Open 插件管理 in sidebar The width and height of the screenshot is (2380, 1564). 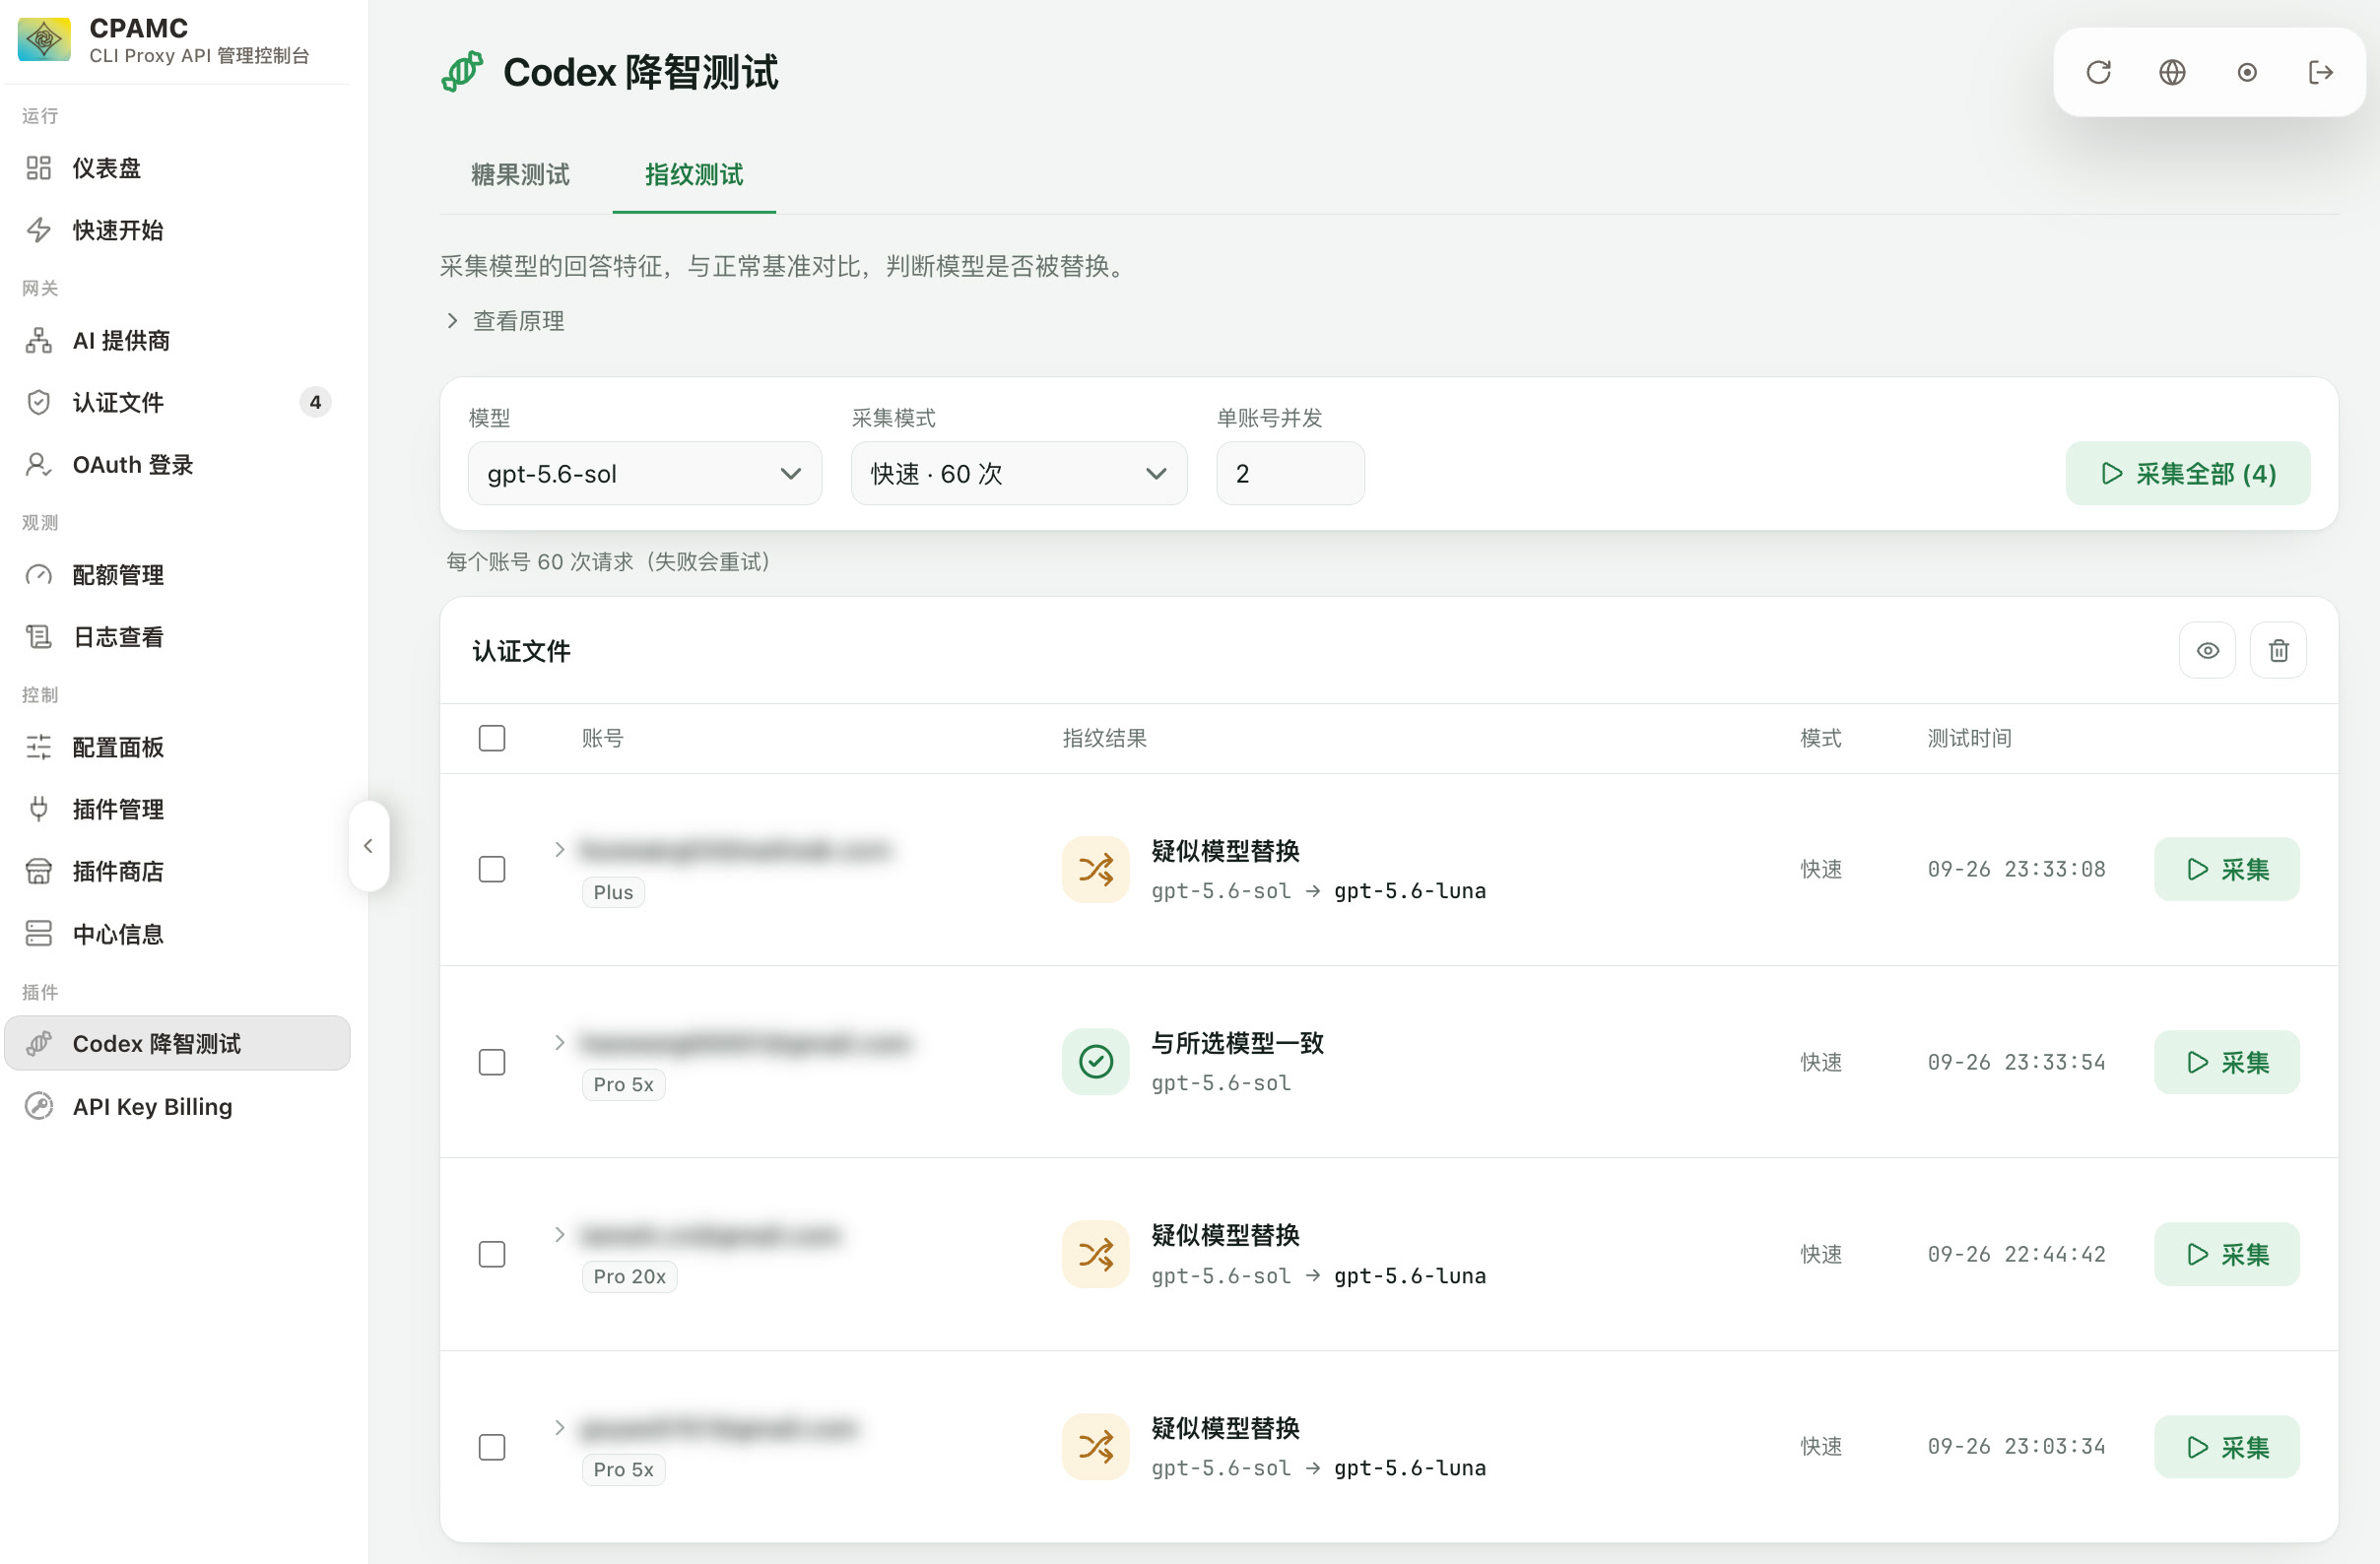[x=177, y=809]
